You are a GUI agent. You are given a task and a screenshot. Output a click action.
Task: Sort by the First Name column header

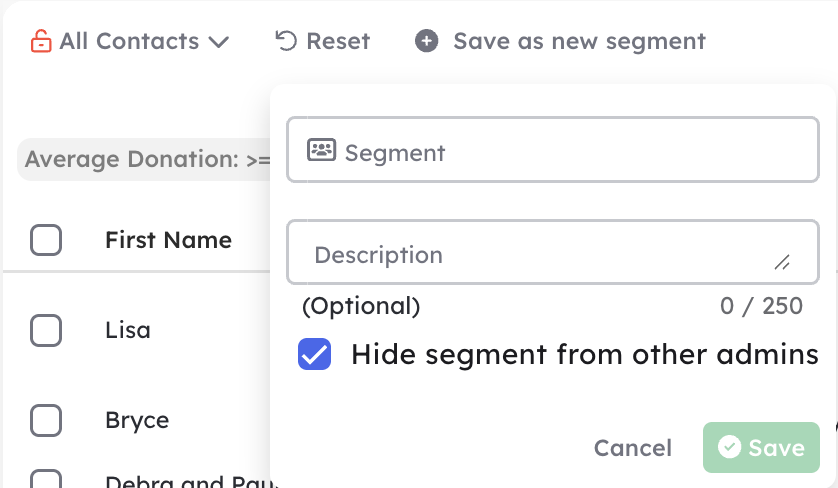coord(168,240)
